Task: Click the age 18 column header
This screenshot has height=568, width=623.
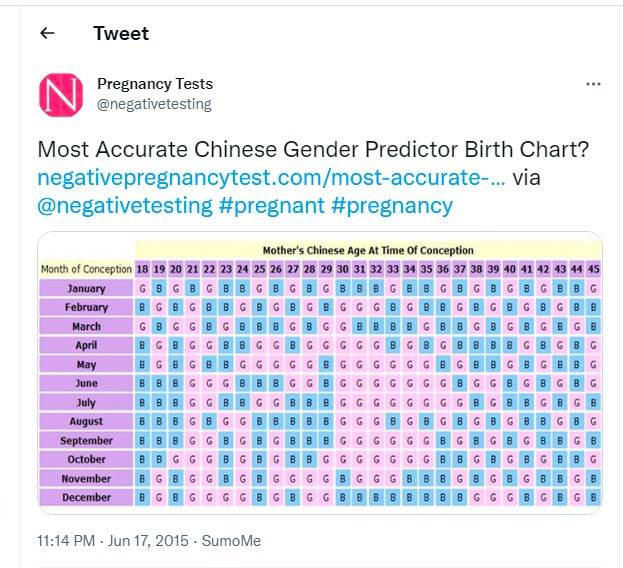Action: (143, 269)
